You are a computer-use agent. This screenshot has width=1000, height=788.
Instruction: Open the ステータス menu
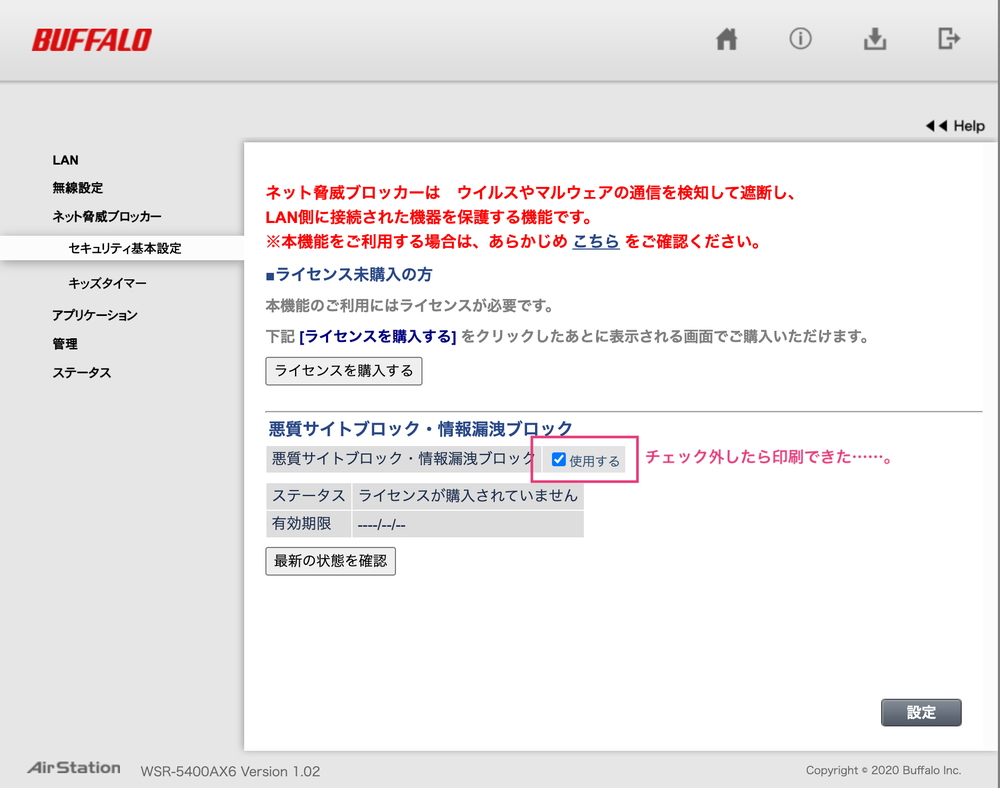(81, 372)
